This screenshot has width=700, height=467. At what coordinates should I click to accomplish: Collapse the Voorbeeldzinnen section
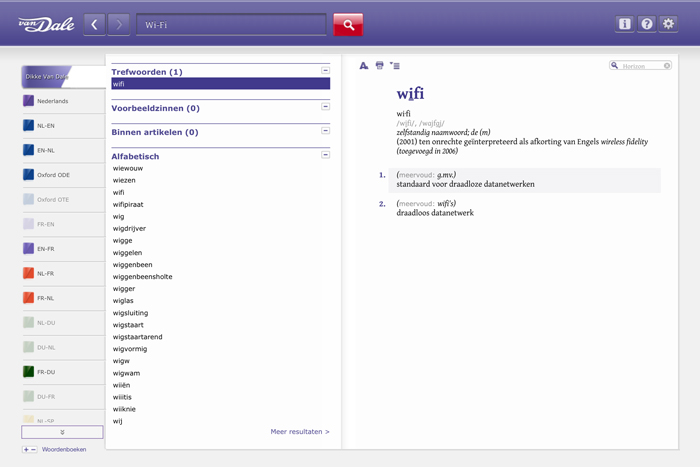[325, 107]
